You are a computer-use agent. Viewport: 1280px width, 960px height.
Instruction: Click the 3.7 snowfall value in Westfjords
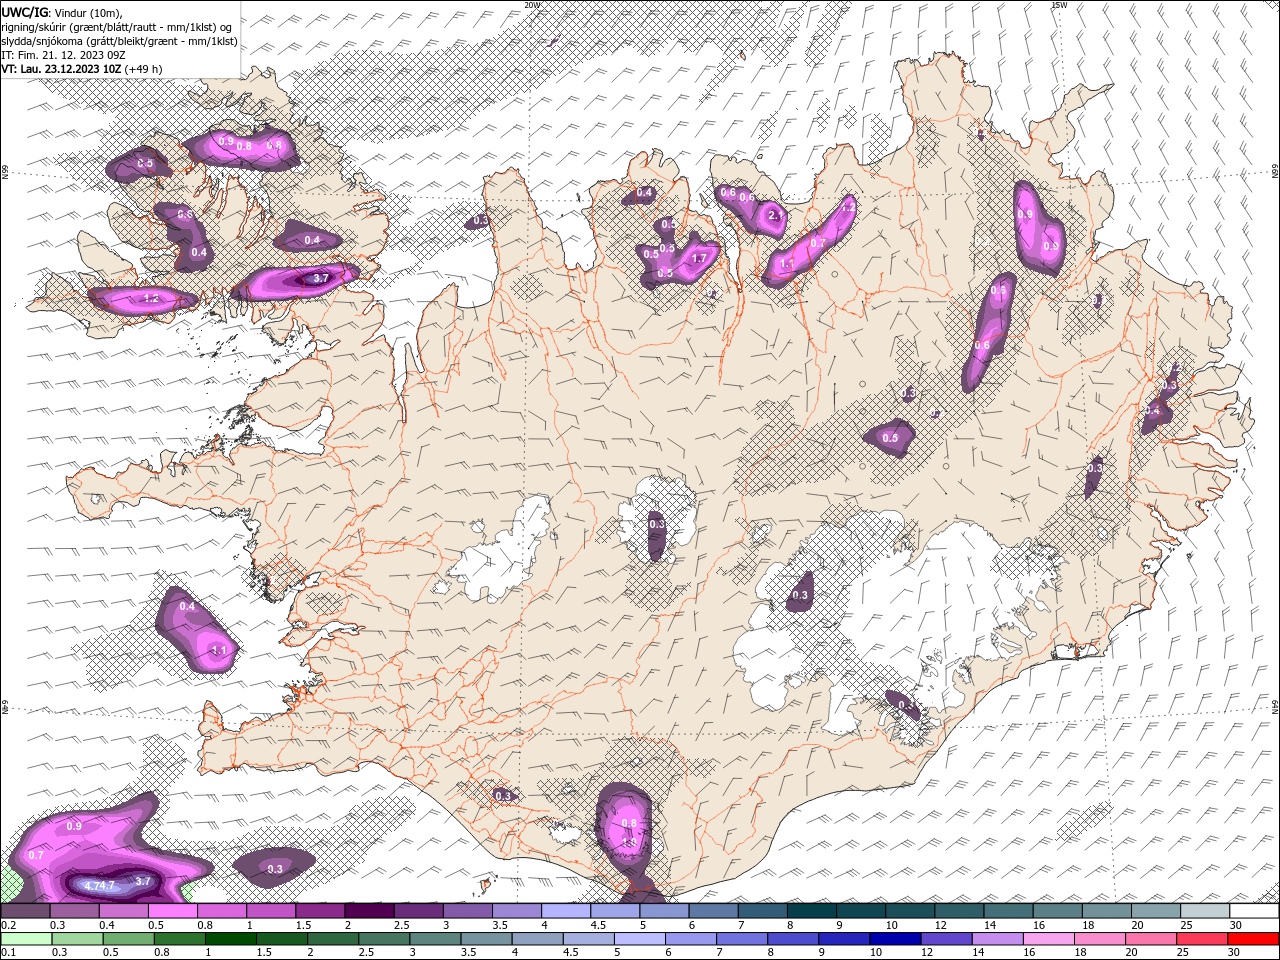point(321,279)
